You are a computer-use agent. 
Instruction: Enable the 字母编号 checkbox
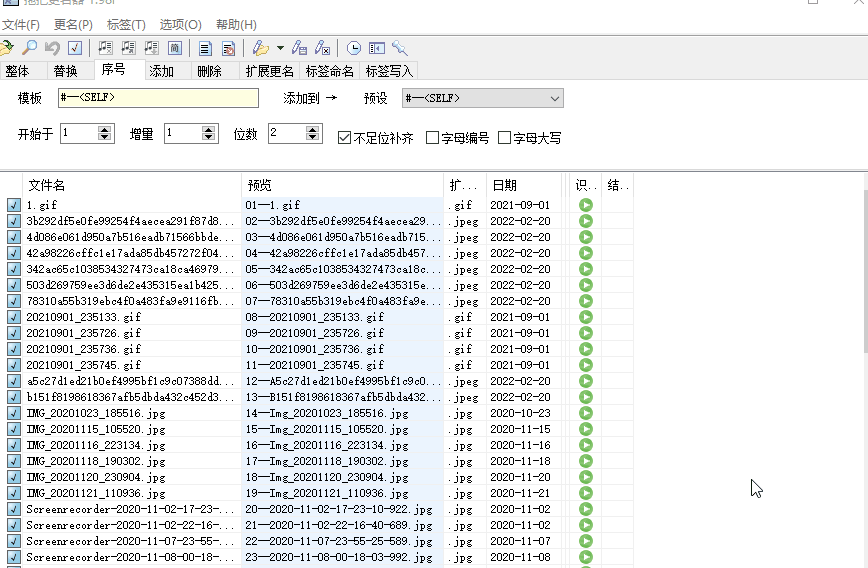tap(432, 137)
